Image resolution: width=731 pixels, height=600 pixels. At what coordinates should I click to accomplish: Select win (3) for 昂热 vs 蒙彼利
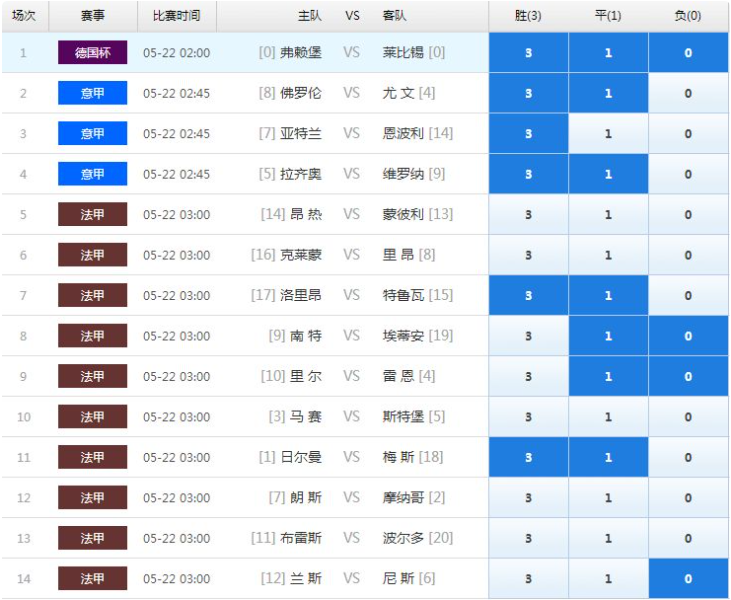point(528,214)
